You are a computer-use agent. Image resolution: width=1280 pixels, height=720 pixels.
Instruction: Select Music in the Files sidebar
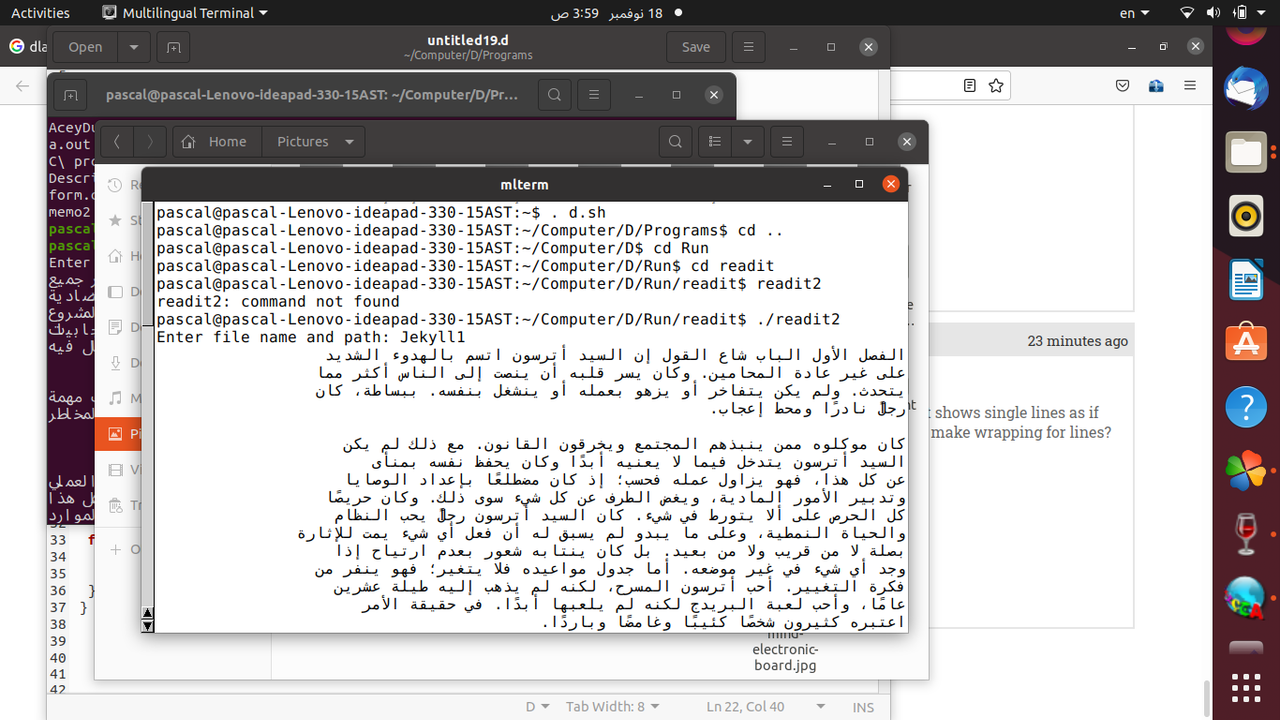117,398
